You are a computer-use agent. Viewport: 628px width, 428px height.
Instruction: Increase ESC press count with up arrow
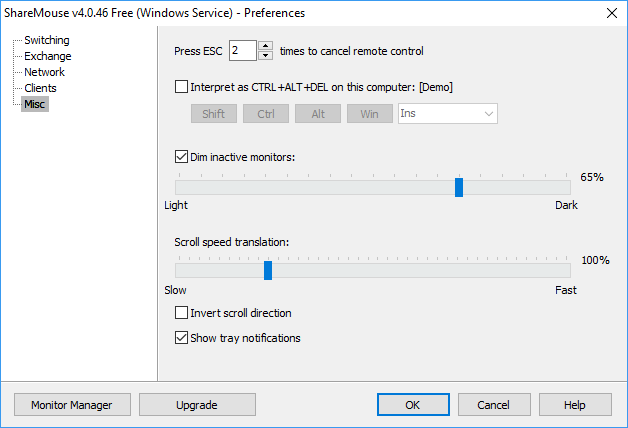tap(265, 45)
